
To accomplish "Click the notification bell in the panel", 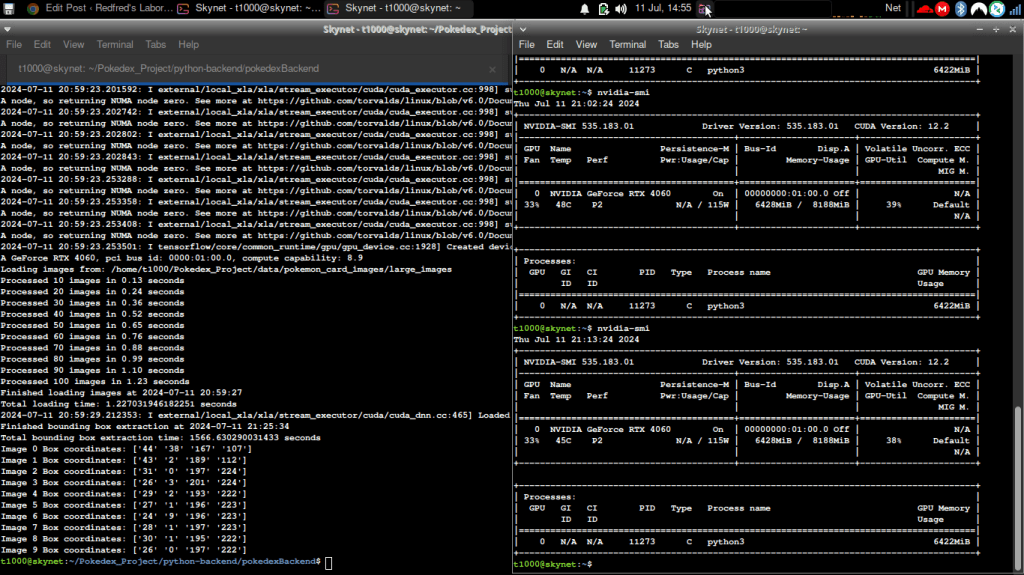I will pyautogui.click(x=585, y=8).
